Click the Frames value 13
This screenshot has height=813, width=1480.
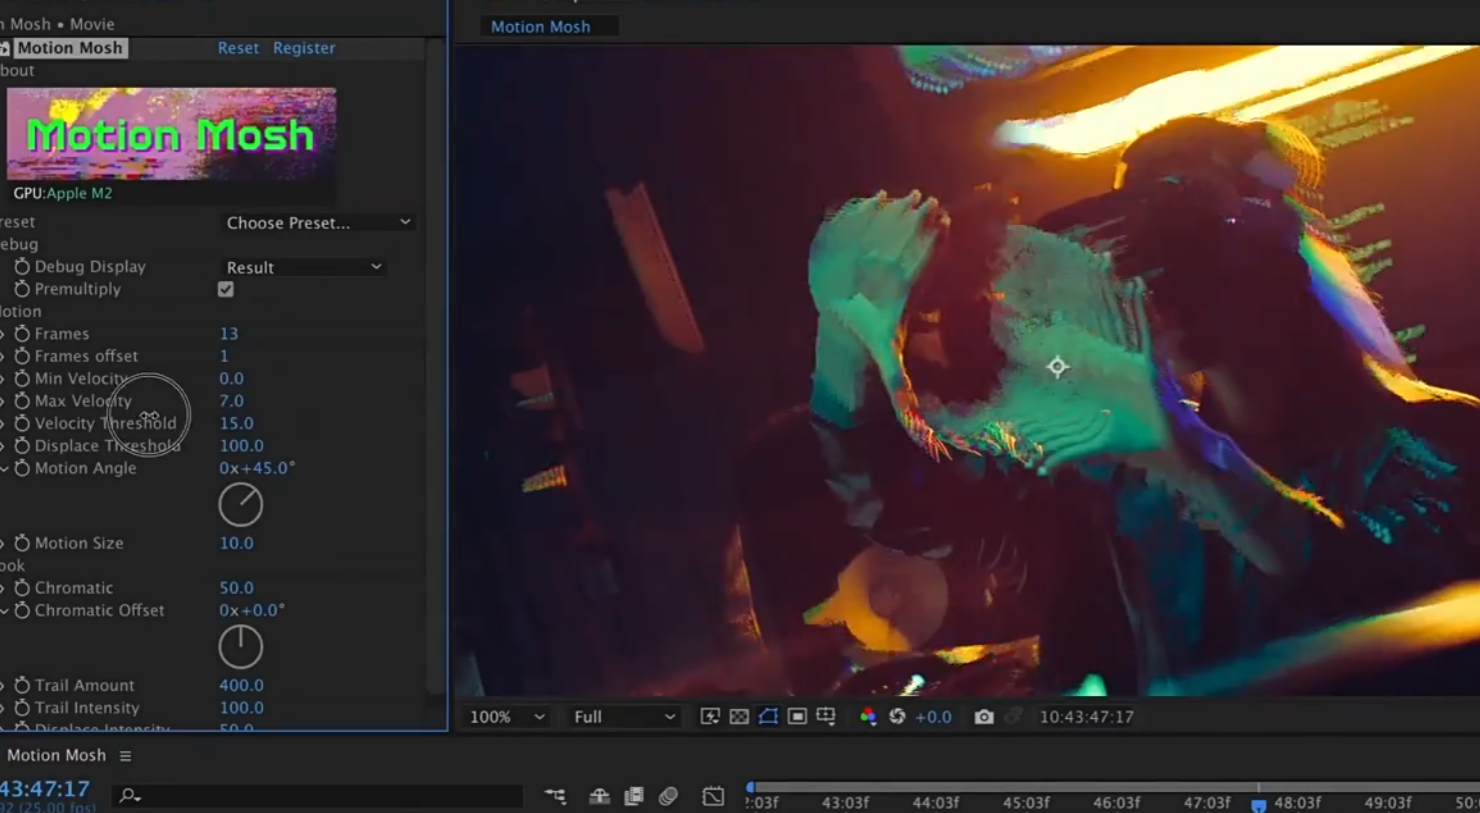click(229, 333)
